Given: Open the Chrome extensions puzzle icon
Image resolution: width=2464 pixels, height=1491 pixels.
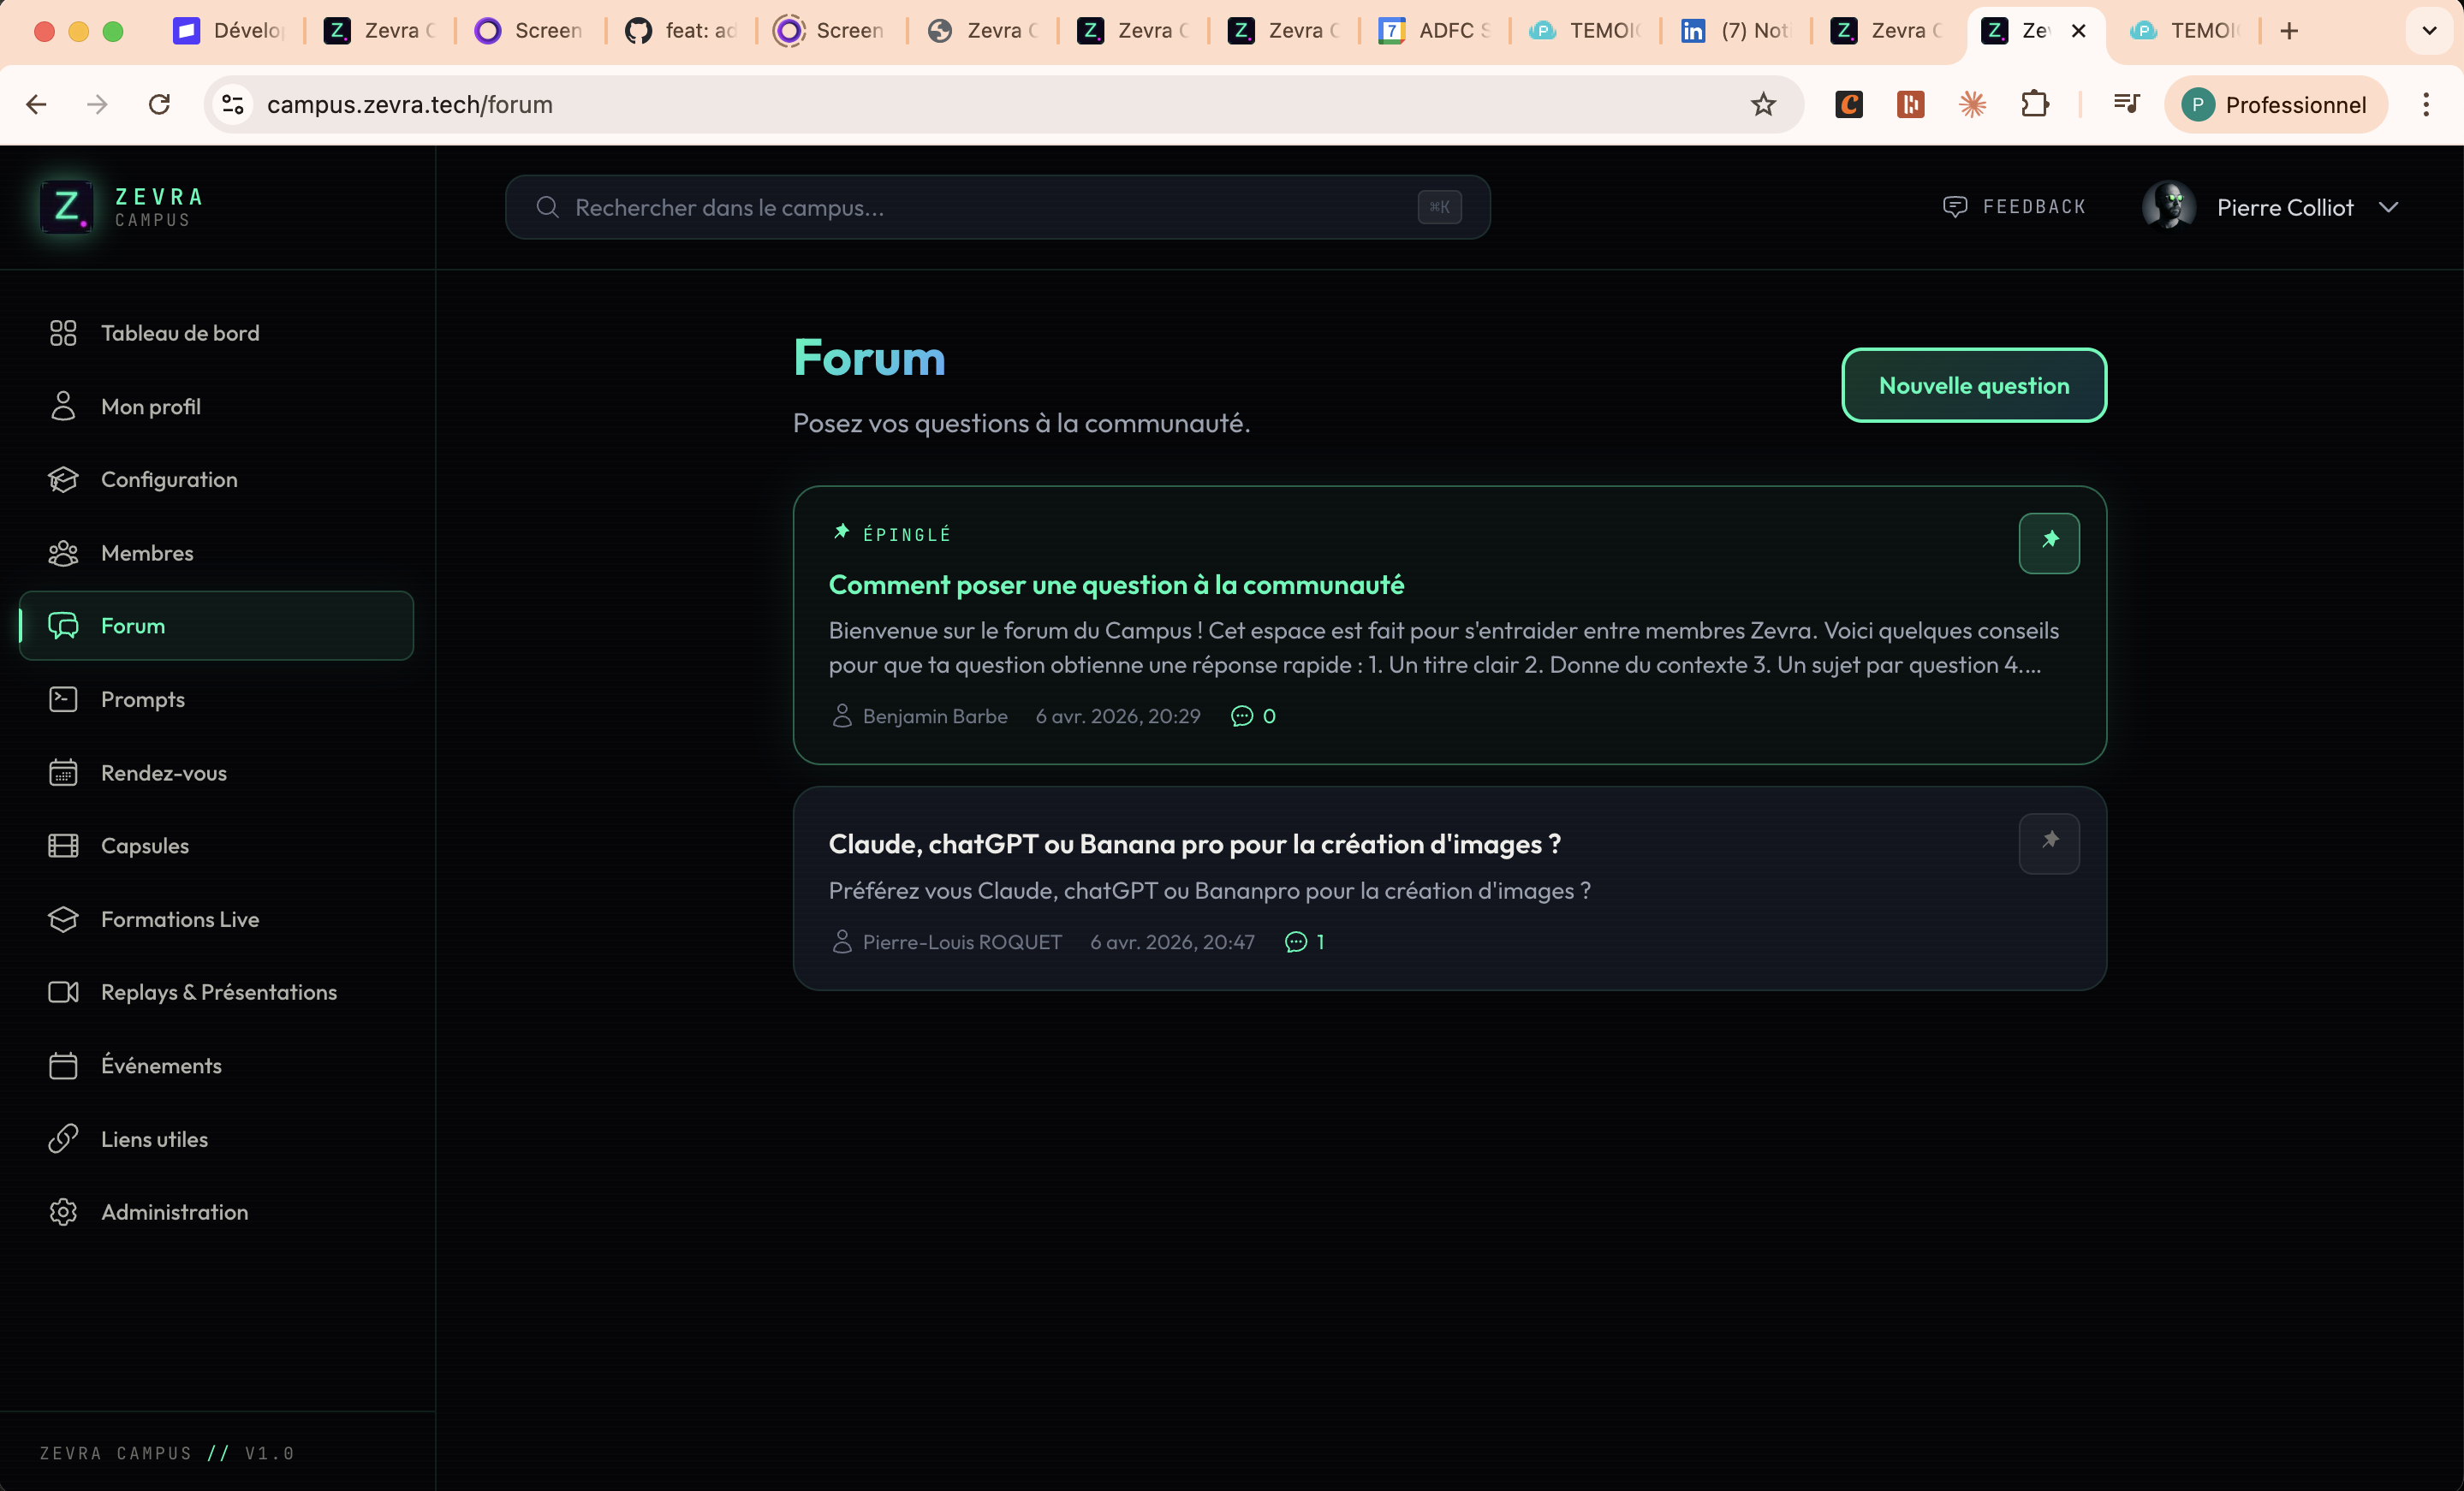Looking at the screenshot, I should click(2034, 105).
